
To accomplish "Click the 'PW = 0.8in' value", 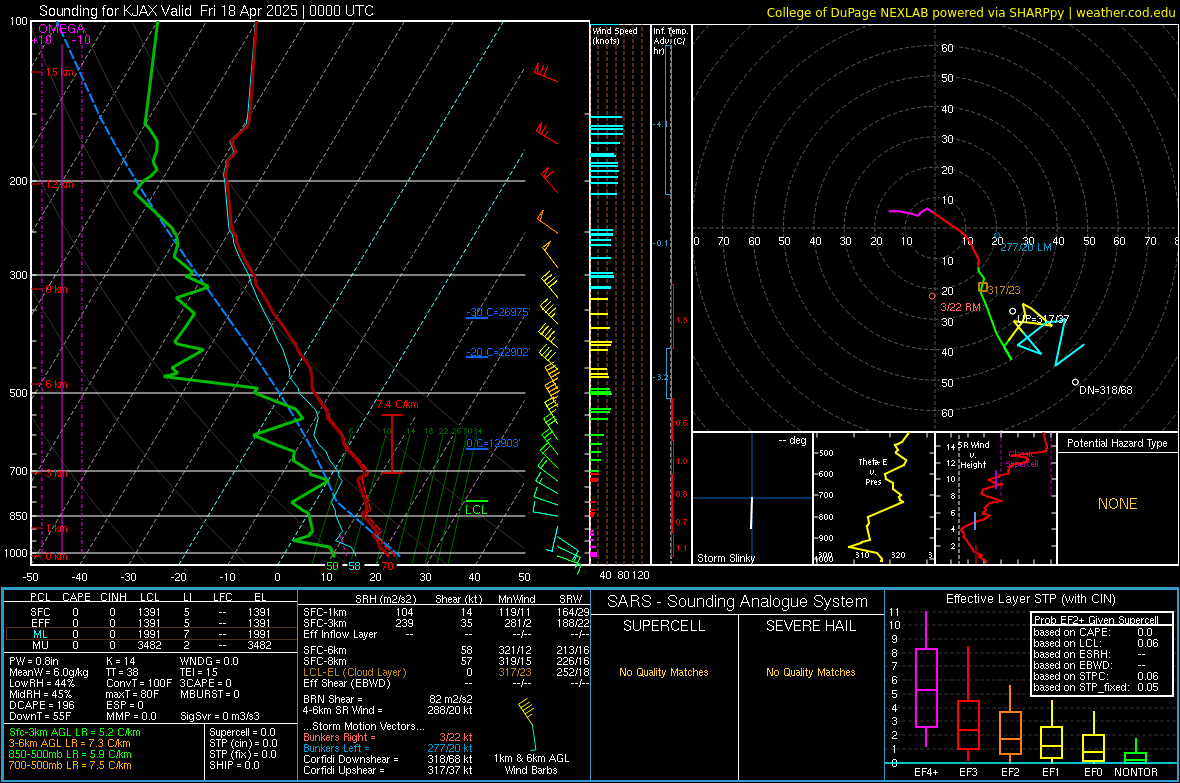I will pyautogui.click(x=34, y=661).
